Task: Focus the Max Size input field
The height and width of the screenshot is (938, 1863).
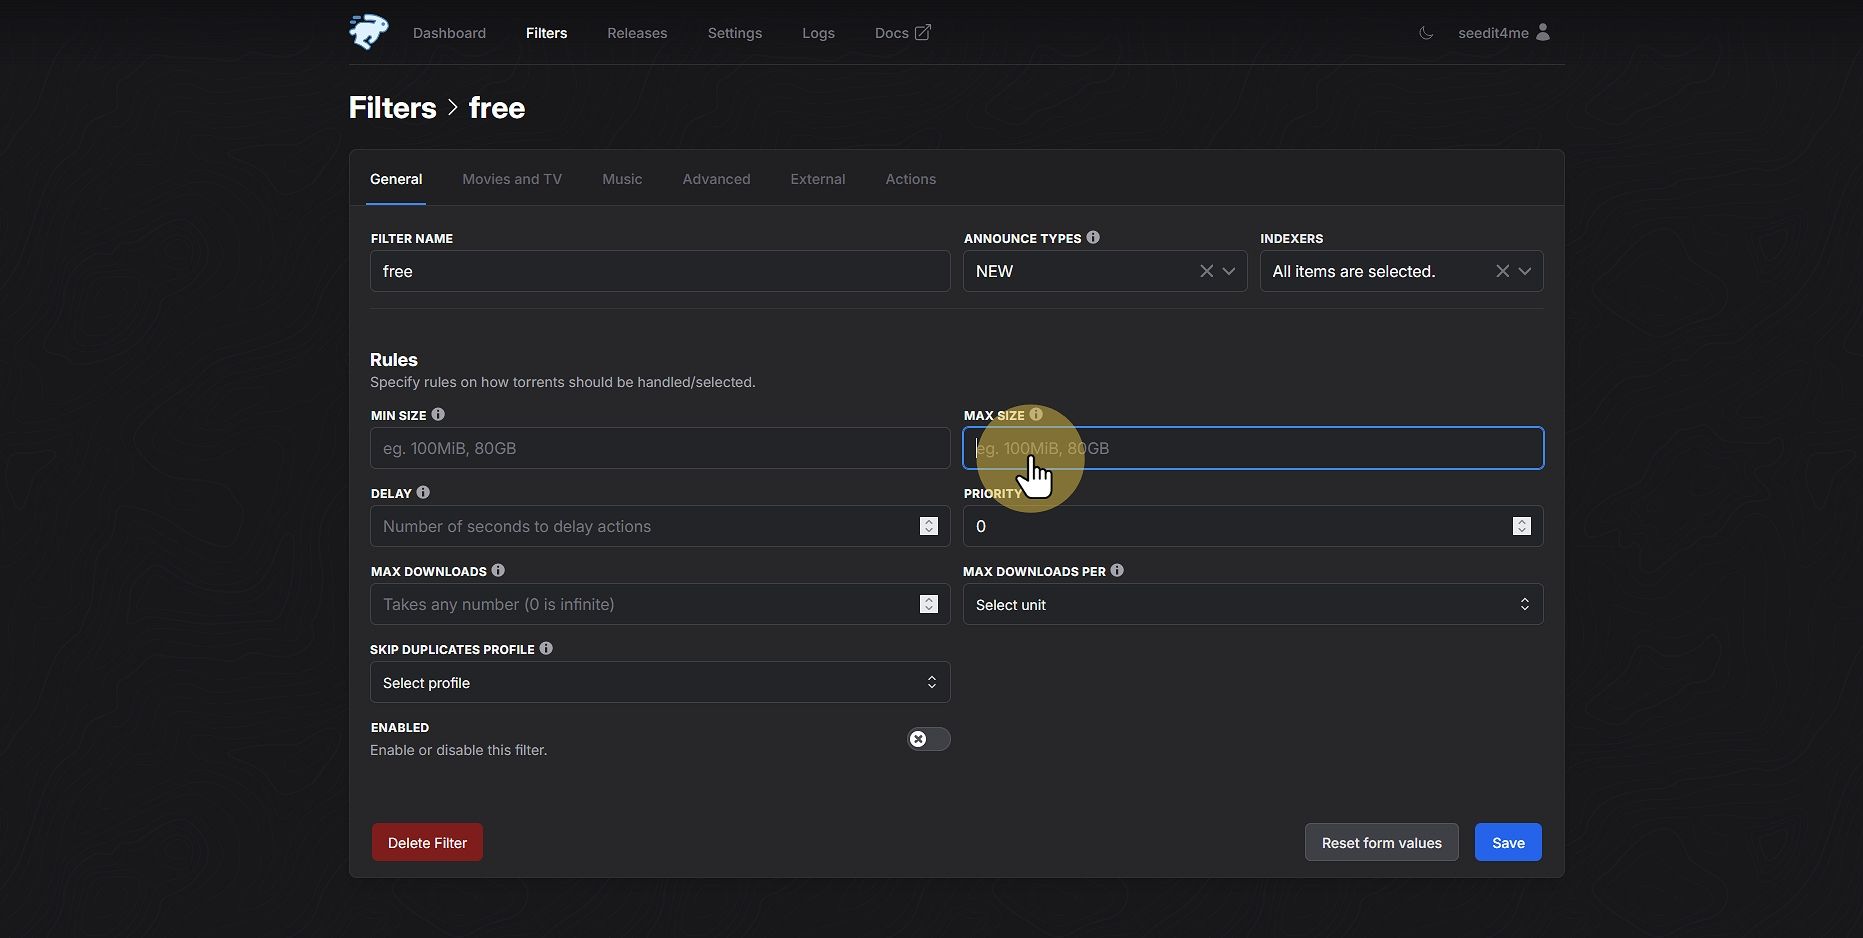Action: coord(1253,448)
